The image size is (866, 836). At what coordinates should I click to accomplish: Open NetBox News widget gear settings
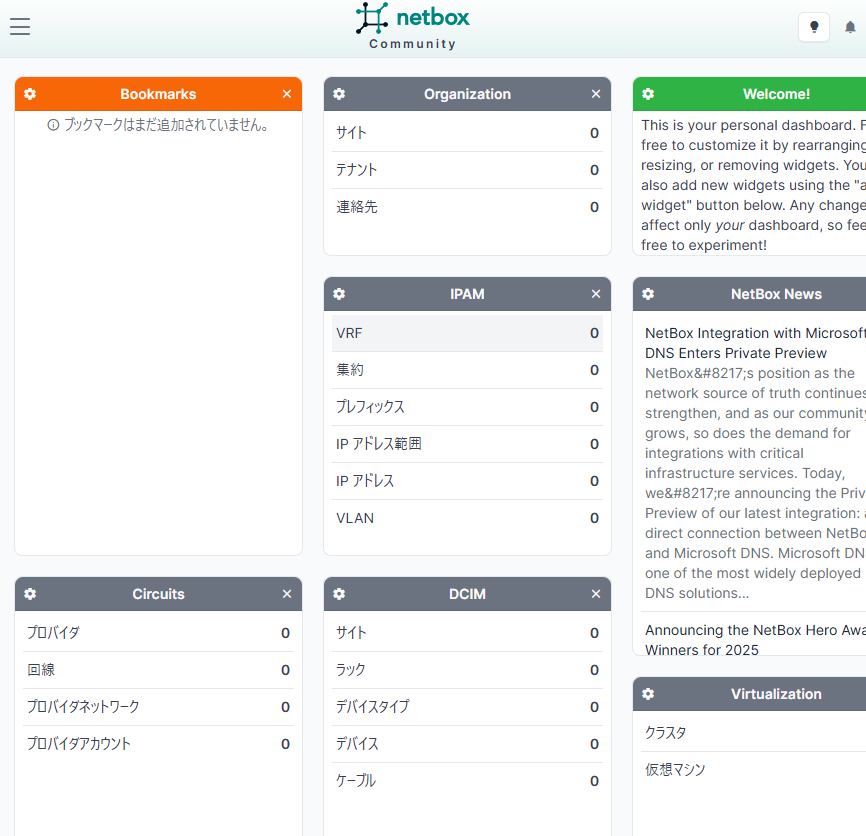click(648, 294)
